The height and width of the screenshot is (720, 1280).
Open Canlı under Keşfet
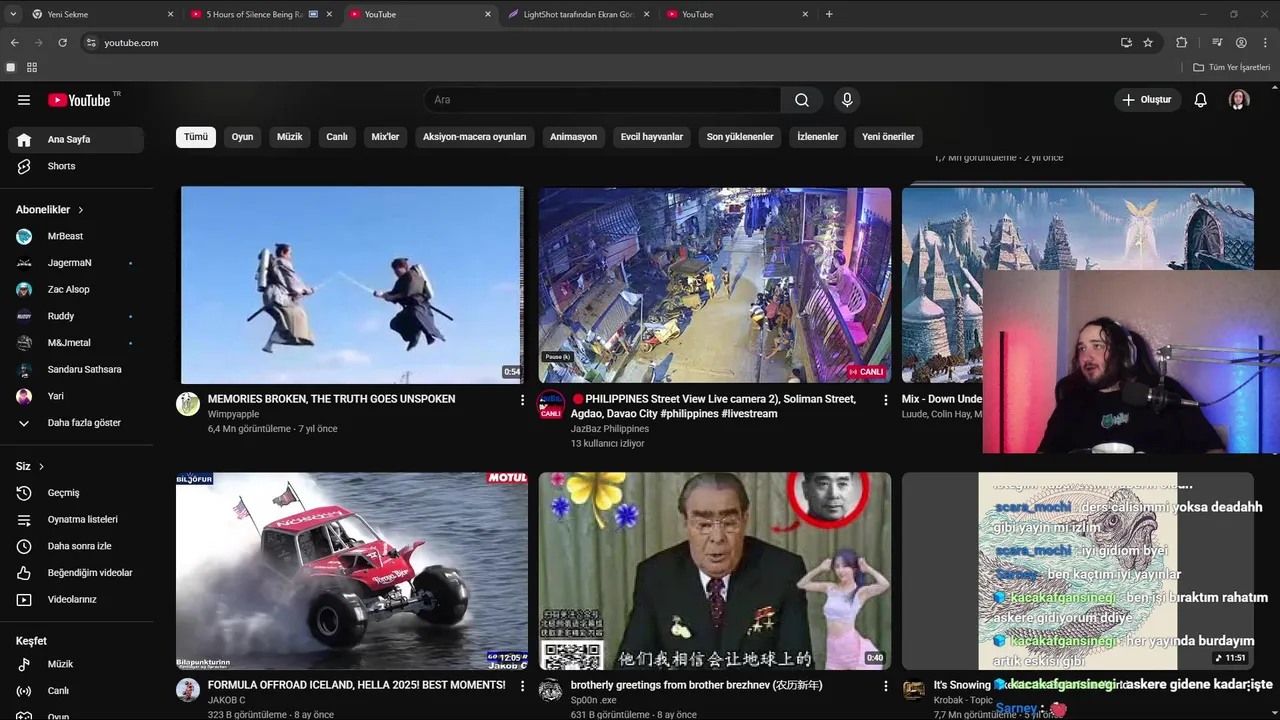tap(76, 691)
